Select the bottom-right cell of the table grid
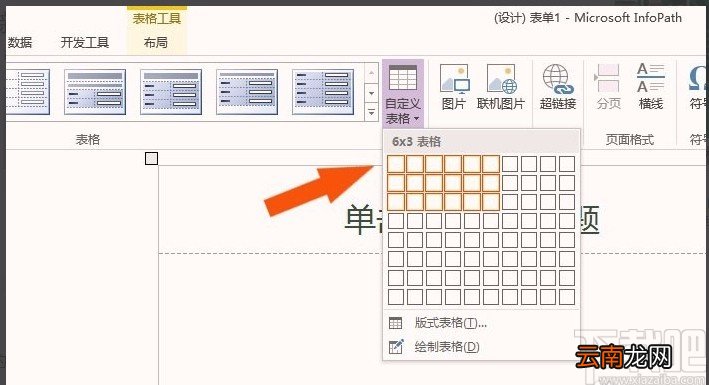 567,297
